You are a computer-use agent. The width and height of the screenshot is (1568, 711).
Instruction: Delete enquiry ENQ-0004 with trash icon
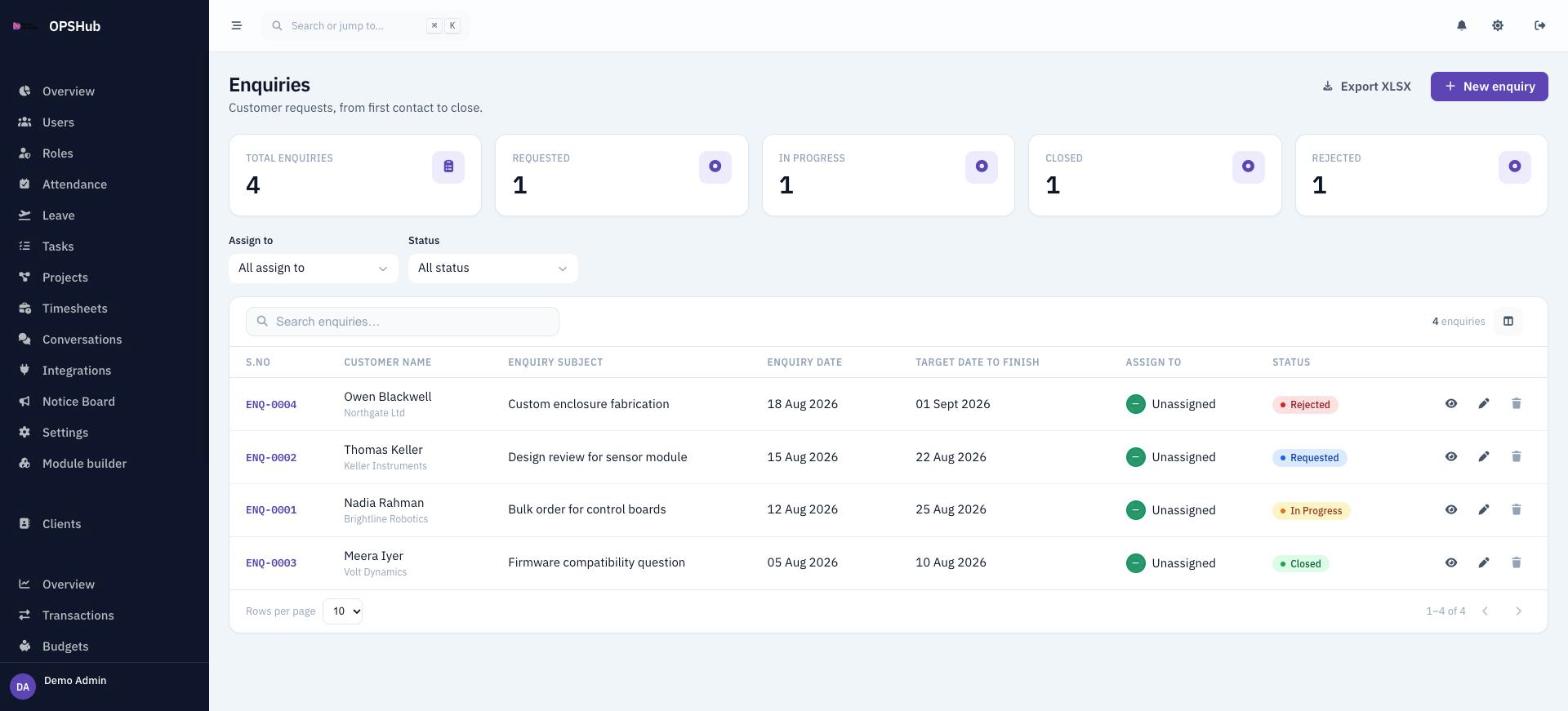pos(1516,404)
